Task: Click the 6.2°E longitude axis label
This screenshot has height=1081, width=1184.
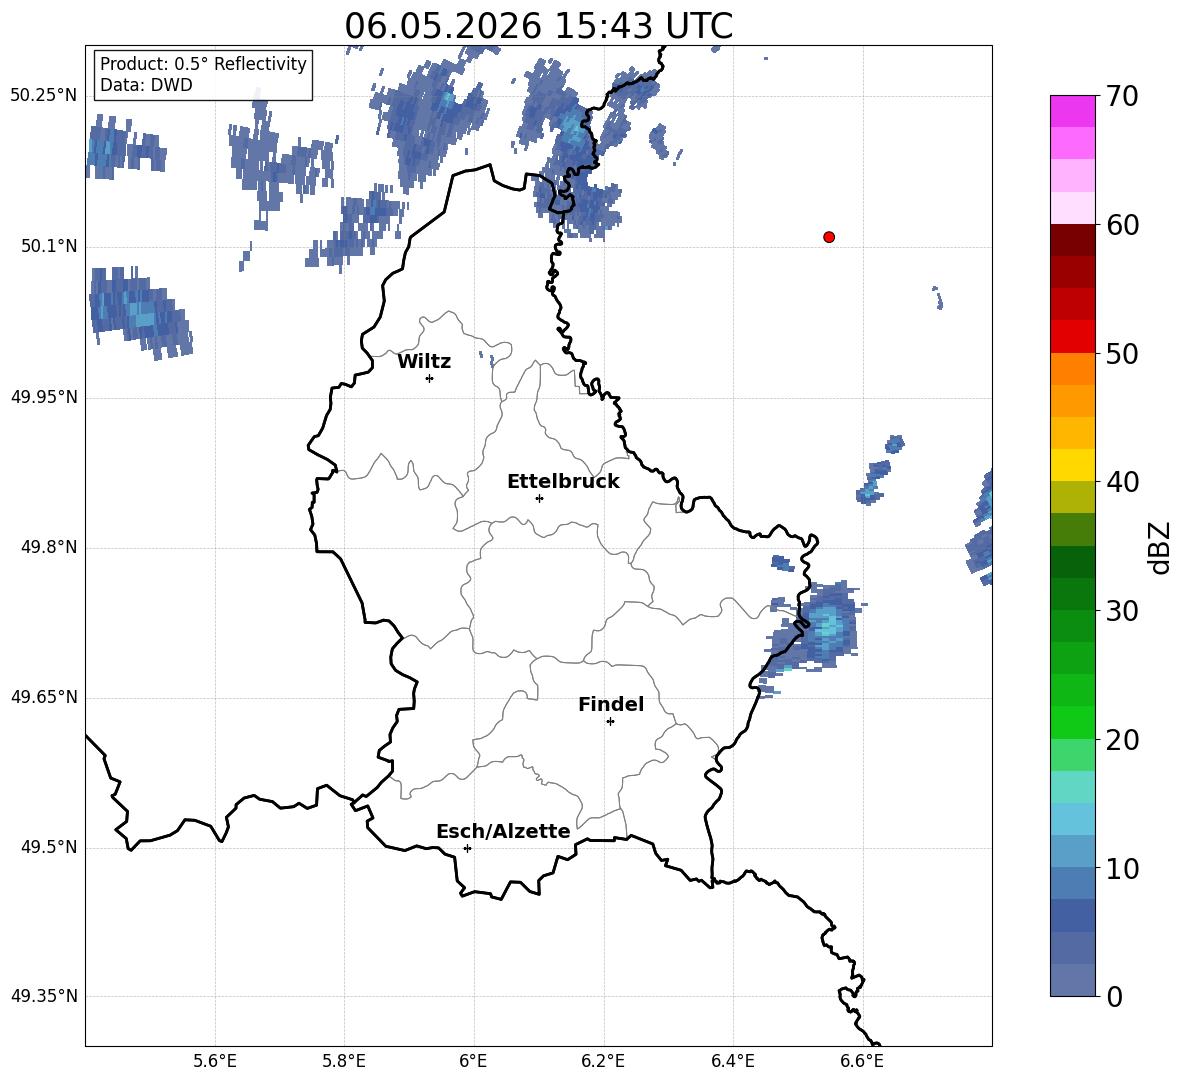Action: click(603, 1061)
